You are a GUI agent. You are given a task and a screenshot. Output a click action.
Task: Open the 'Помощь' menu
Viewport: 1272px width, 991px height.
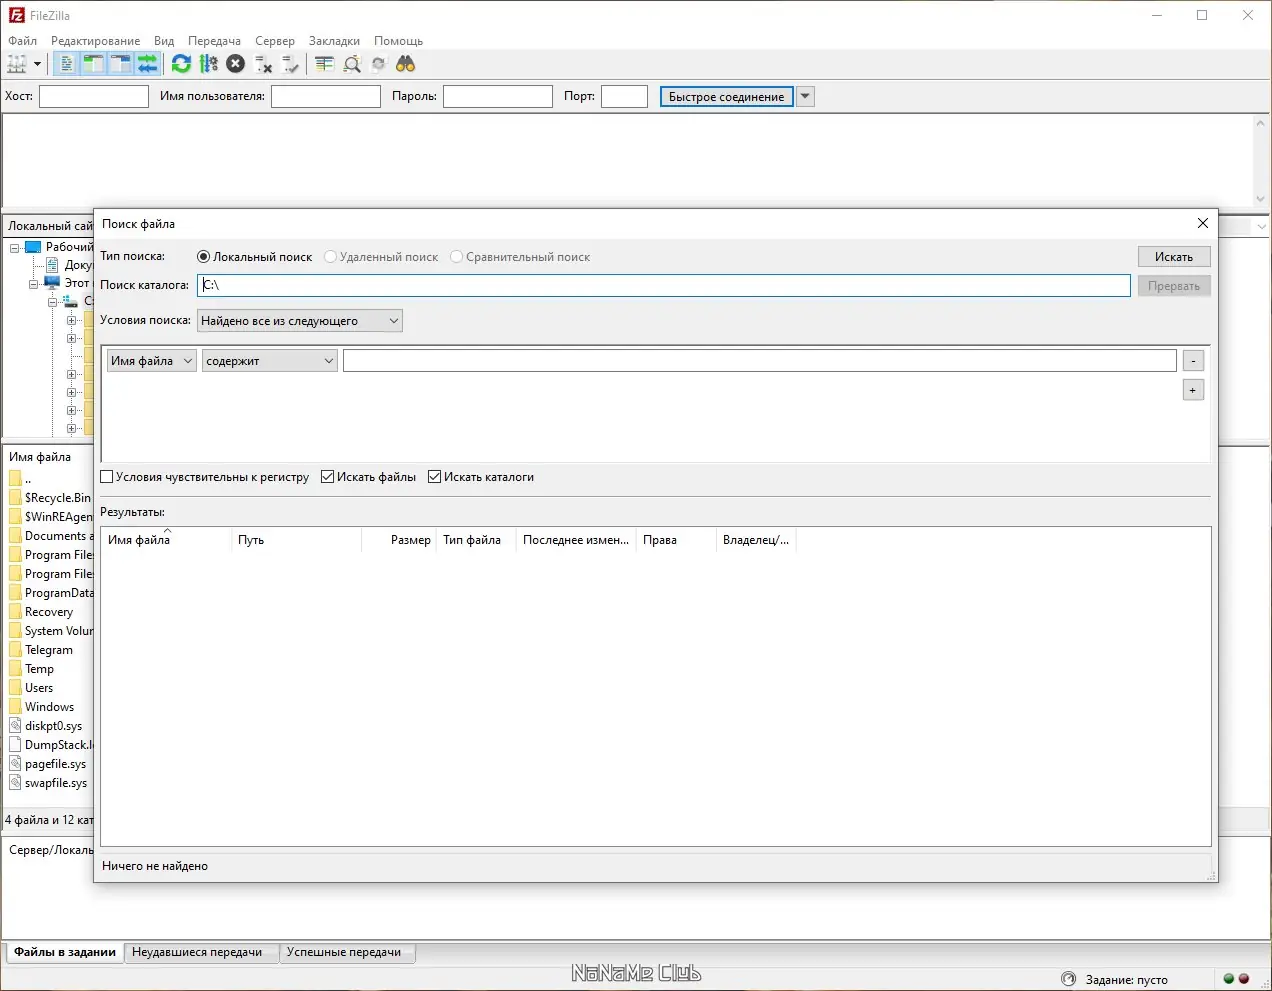398,41
